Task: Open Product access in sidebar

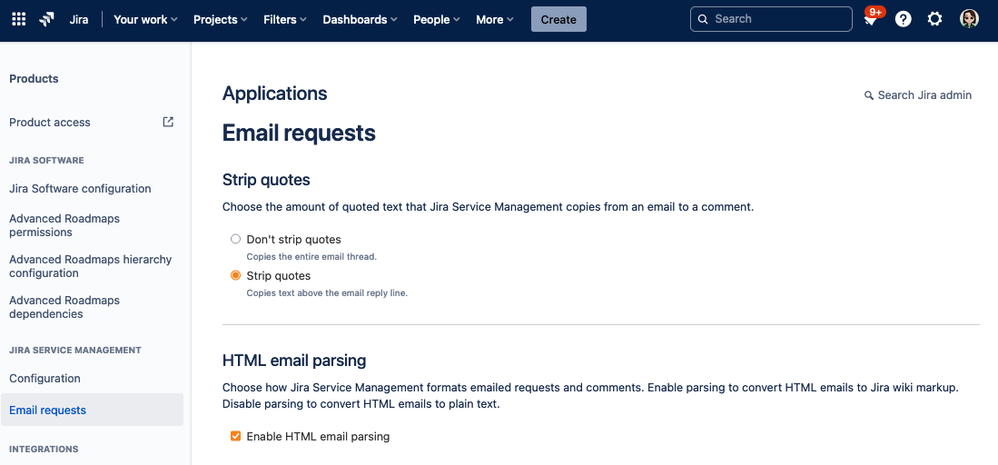Action: click(x=50, y=122)
